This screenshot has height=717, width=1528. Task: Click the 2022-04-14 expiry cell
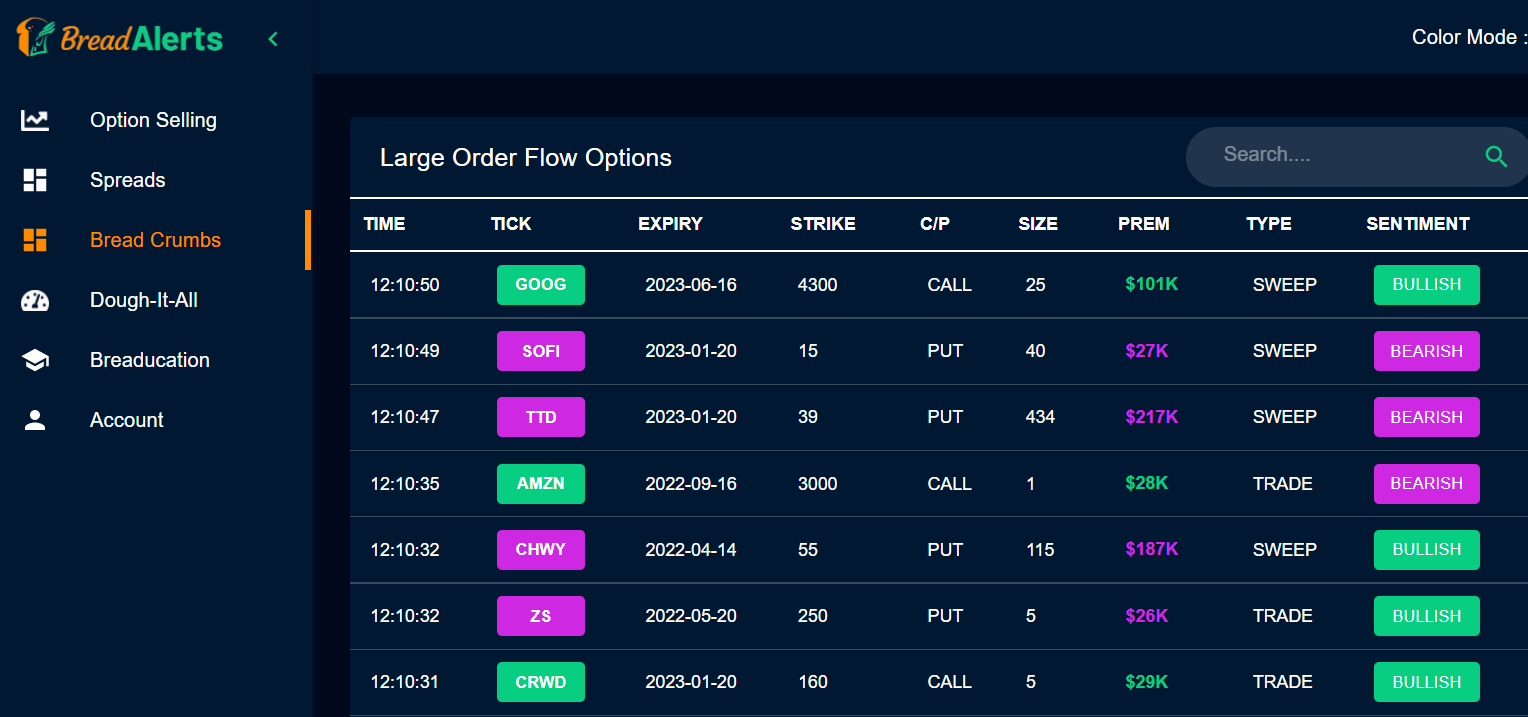point(691,550)
